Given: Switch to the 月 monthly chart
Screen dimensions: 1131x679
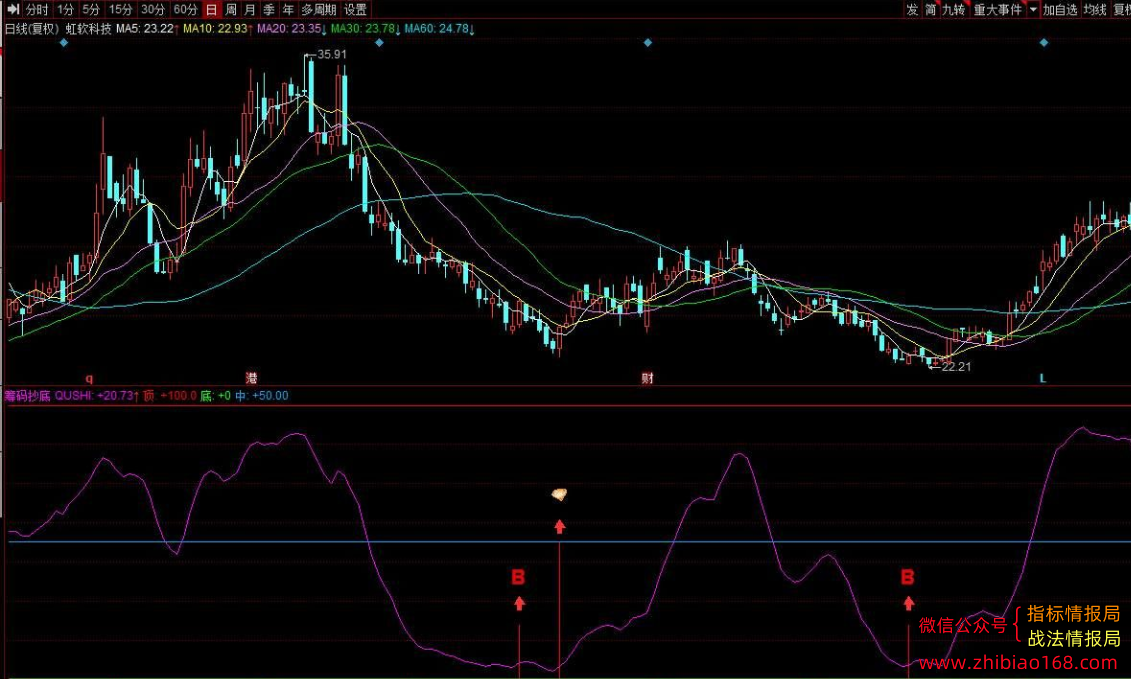Looking at the screenshot, I should (x=250, y=9).
